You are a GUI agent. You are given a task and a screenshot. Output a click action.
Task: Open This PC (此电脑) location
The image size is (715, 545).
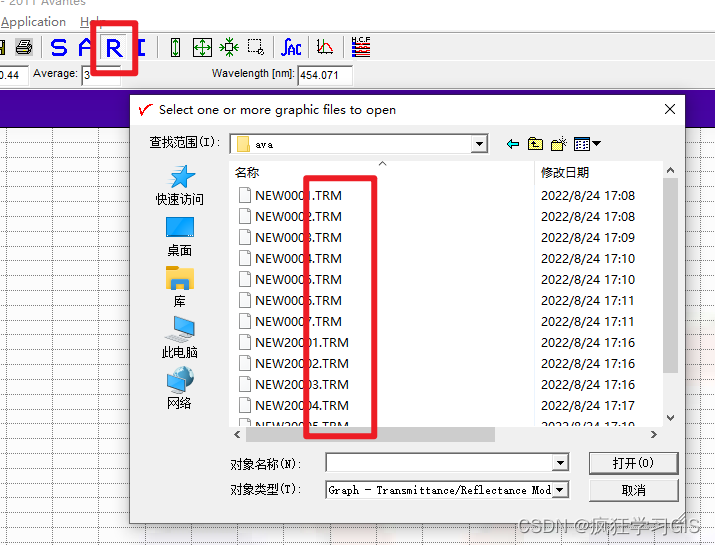pos(179,338)
